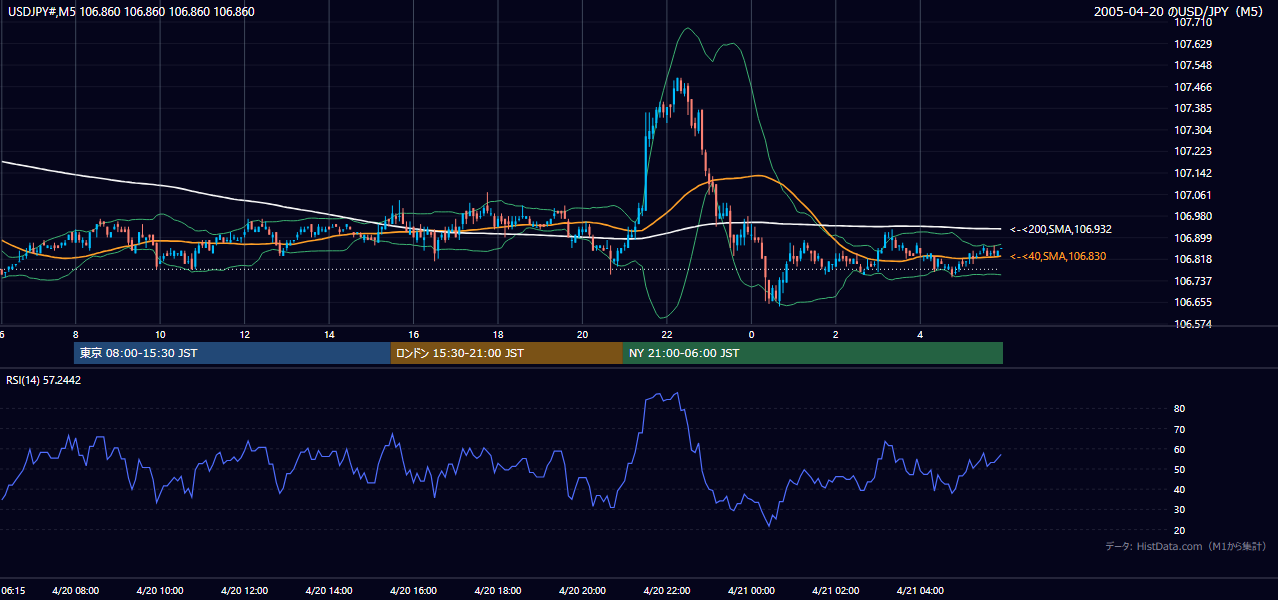Click the RSI level 70 label

coord(1180,429)
